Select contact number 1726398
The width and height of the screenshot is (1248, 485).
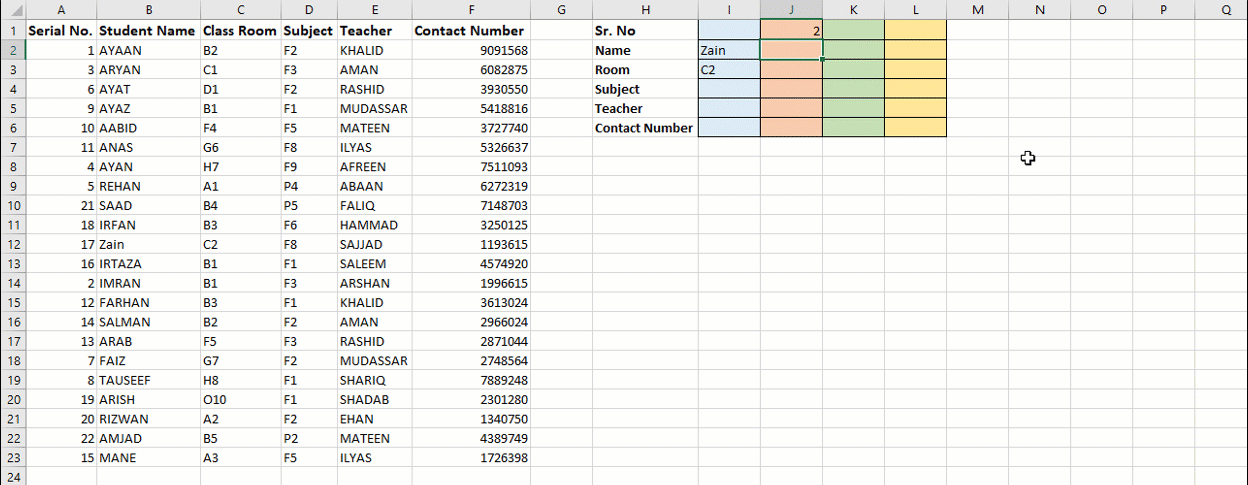[x=471, y=458]
